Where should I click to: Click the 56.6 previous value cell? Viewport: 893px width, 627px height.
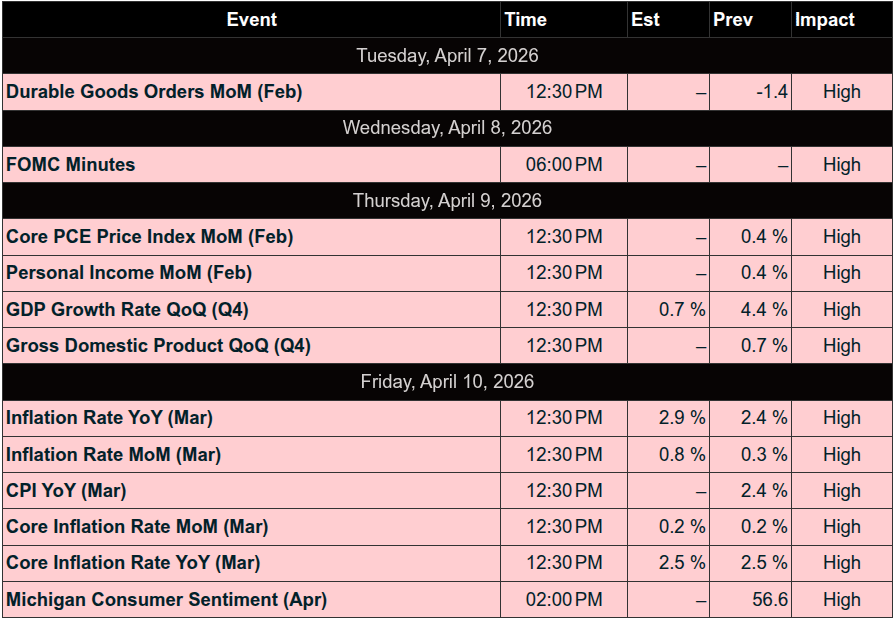[770, 600]
